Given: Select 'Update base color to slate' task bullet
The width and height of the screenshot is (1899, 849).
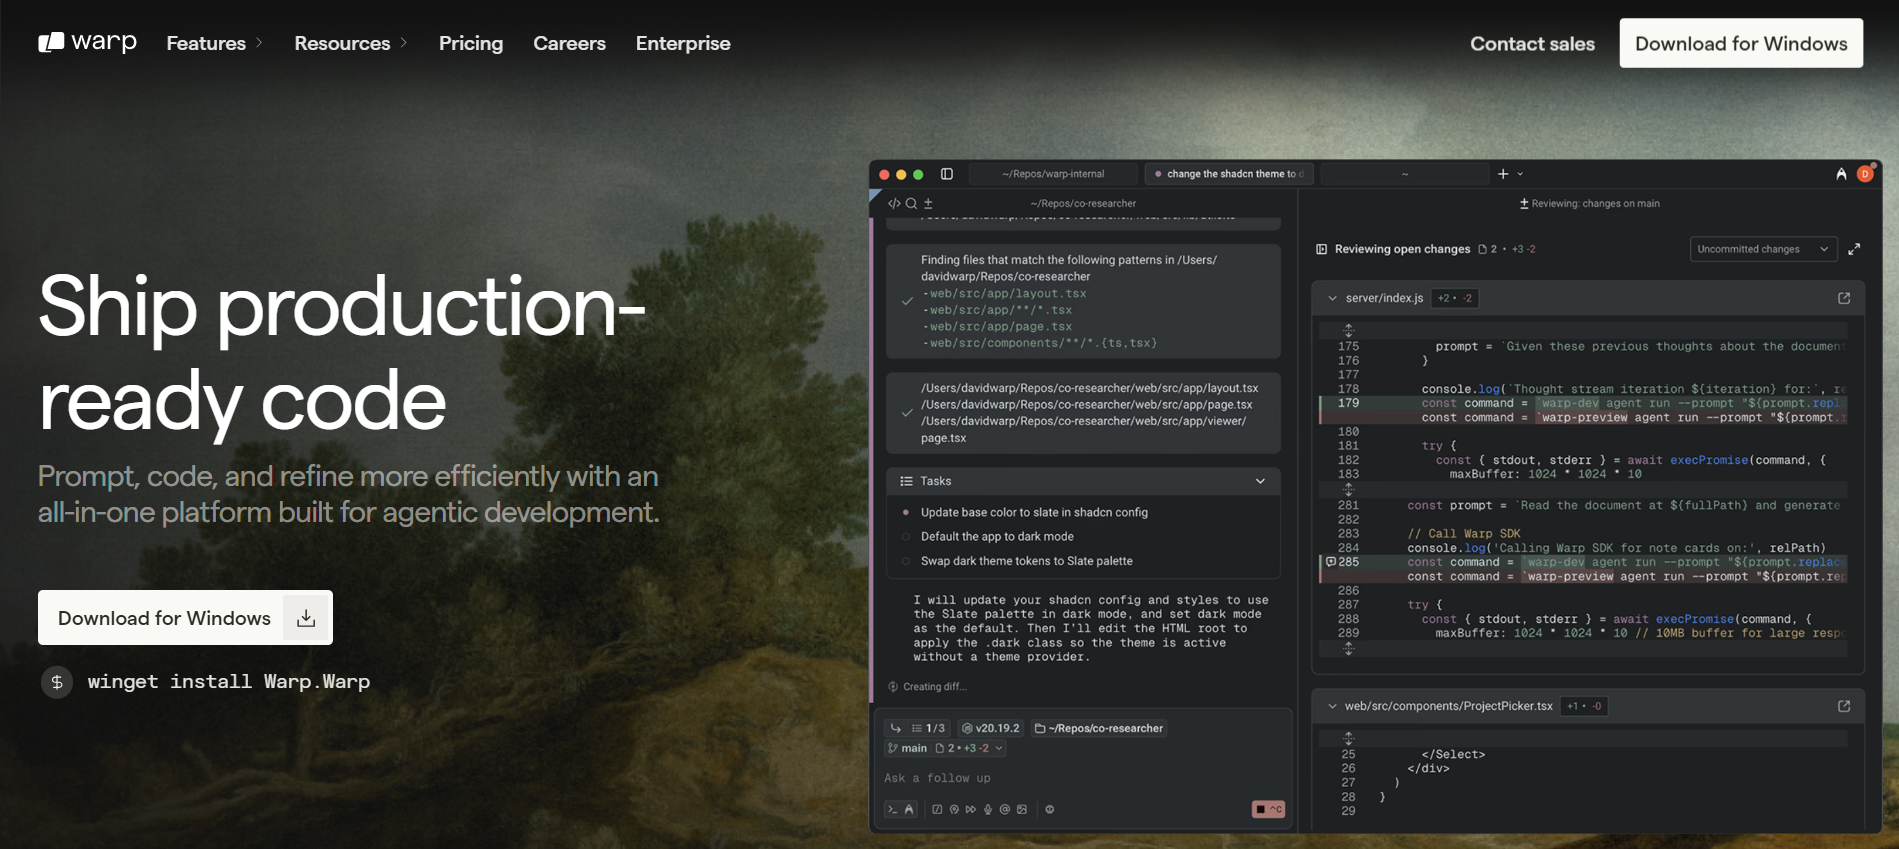Looking at the screenshot, I should coord(906,512).
